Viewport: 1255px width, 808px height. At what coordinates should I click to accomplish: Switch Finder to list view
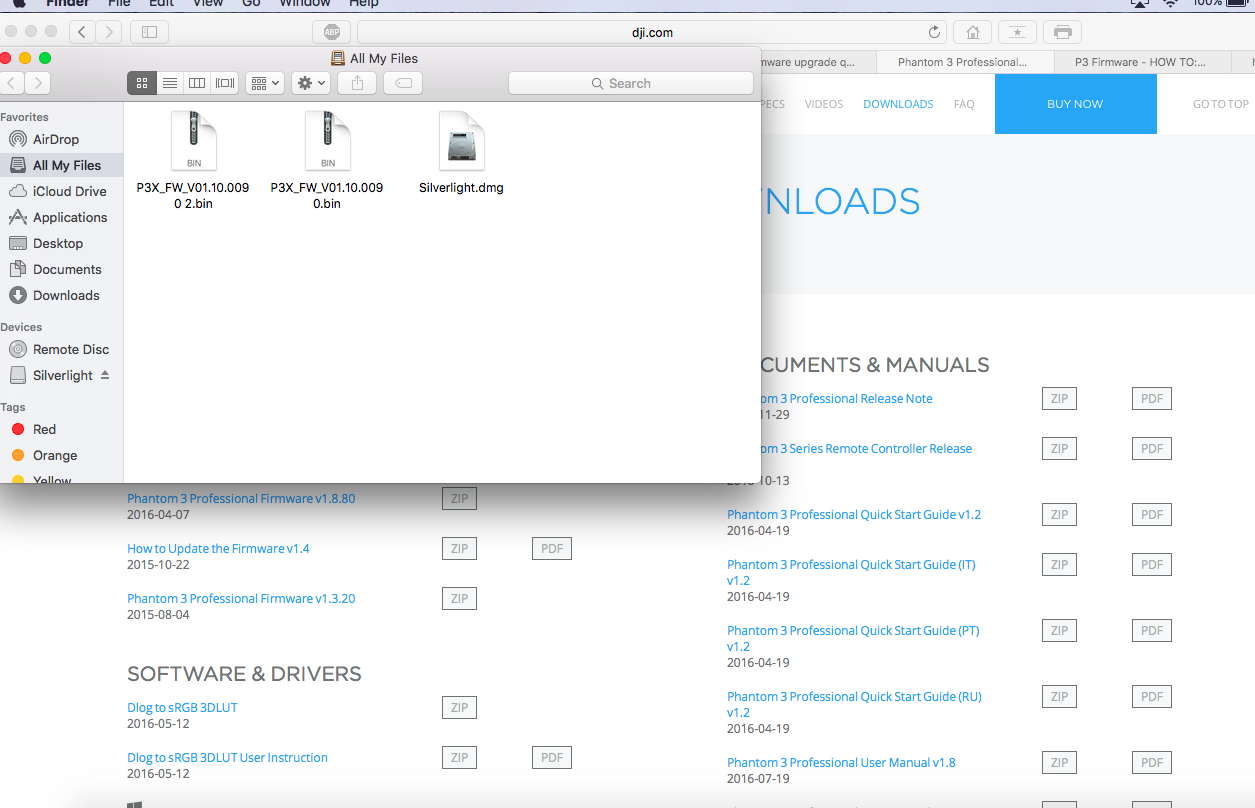coord(170,83)
